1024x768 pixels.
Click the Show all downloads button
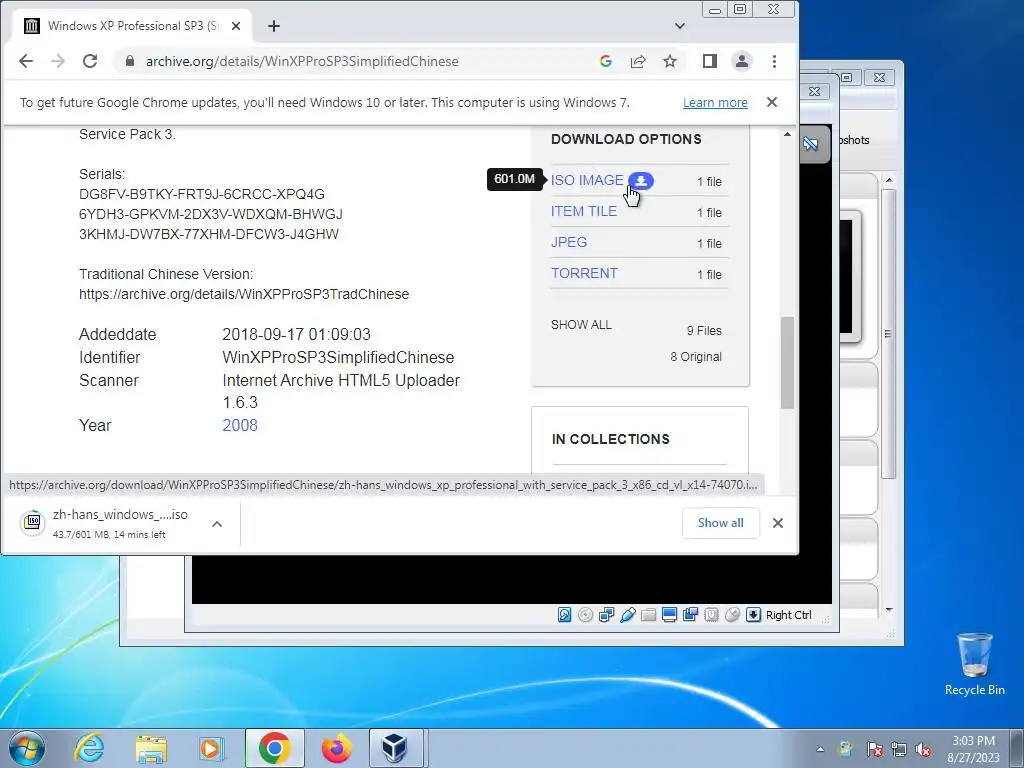(720, 523)
